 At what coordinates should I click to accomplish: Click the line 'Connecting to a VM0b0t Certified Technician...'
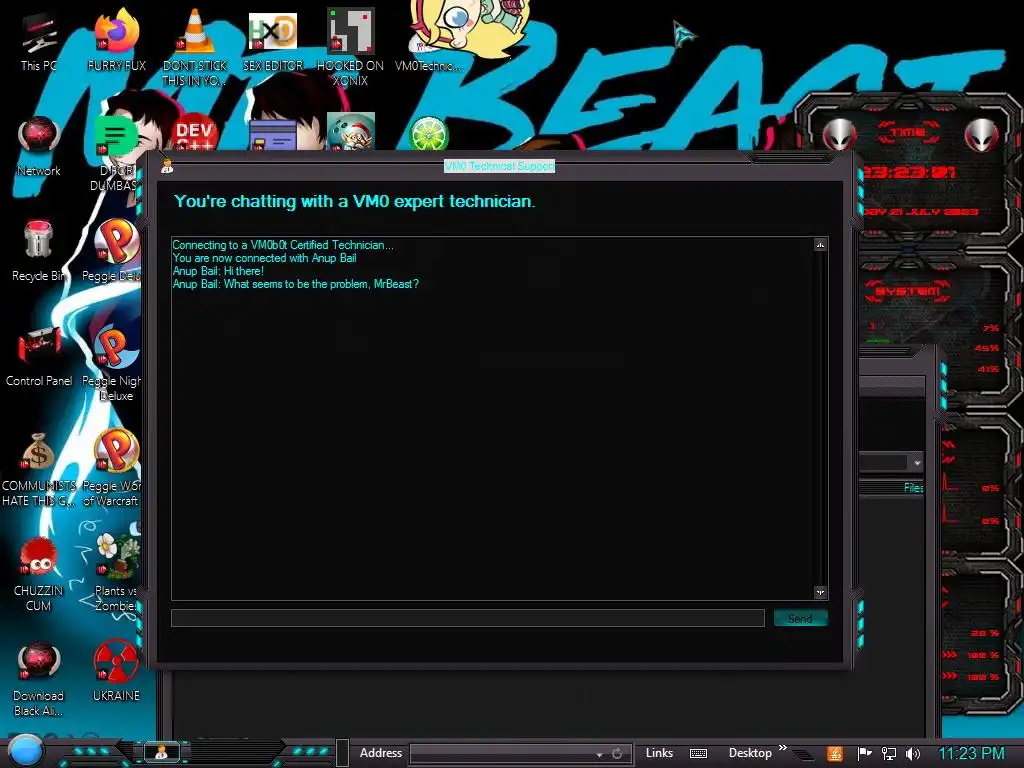click(283, 245)
